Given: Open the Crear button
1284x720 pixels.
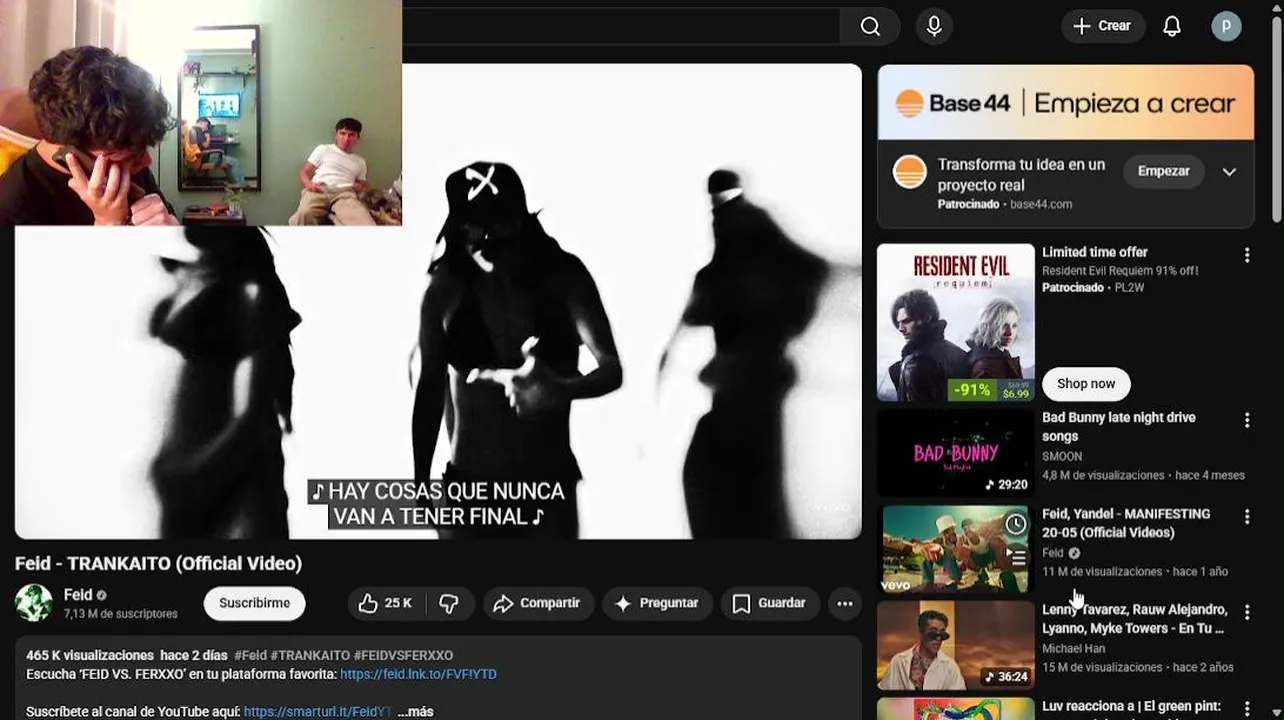Looking at the screenshot, I should tap(1102, 26).
